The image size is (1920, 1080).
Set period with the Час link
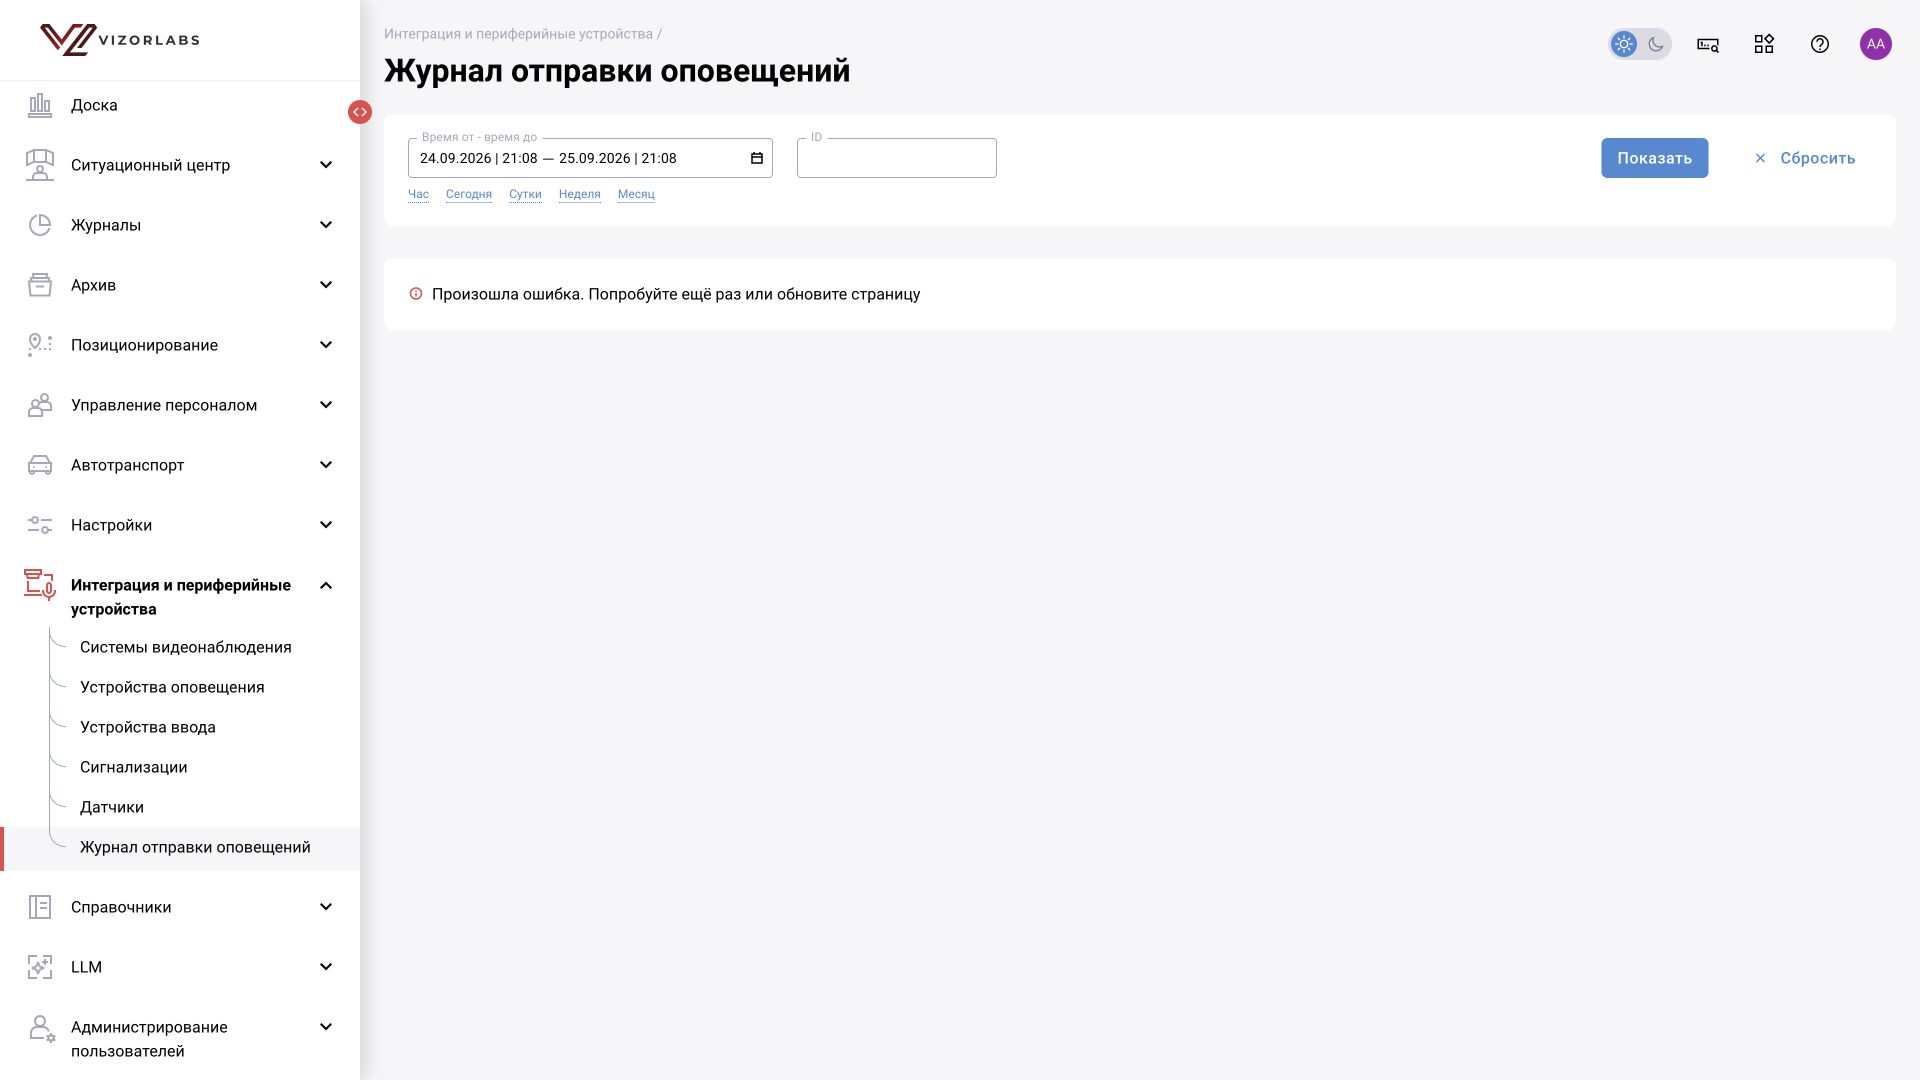coord(418,194)
